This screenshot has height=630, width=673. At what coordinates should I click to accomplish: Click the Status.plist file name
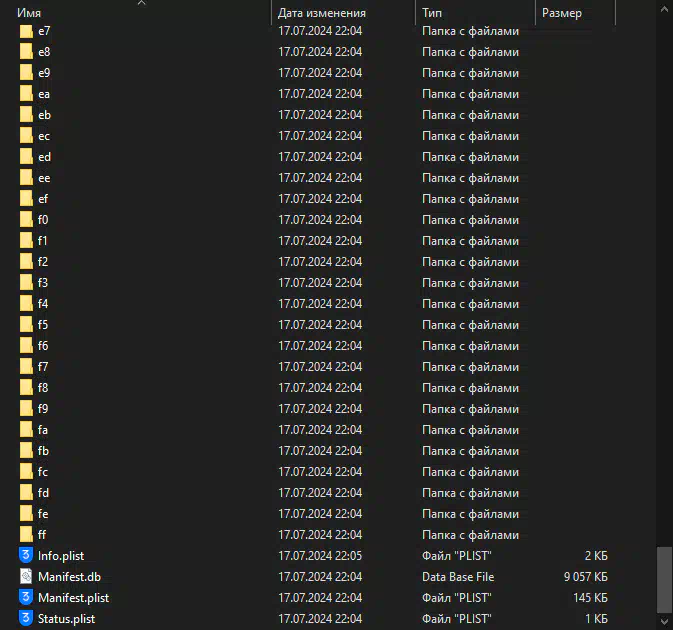click(x=67, y=619)
